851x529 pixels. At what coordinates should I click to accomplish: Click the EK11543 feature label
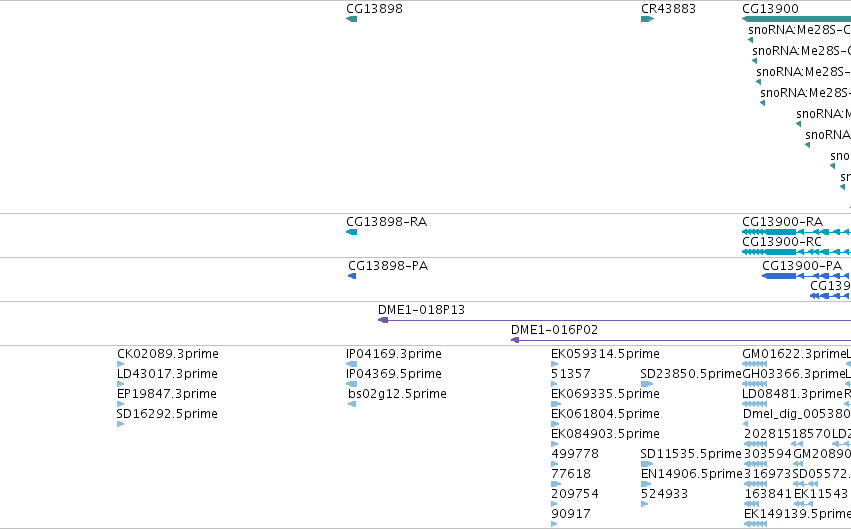[x=821, y=494]
